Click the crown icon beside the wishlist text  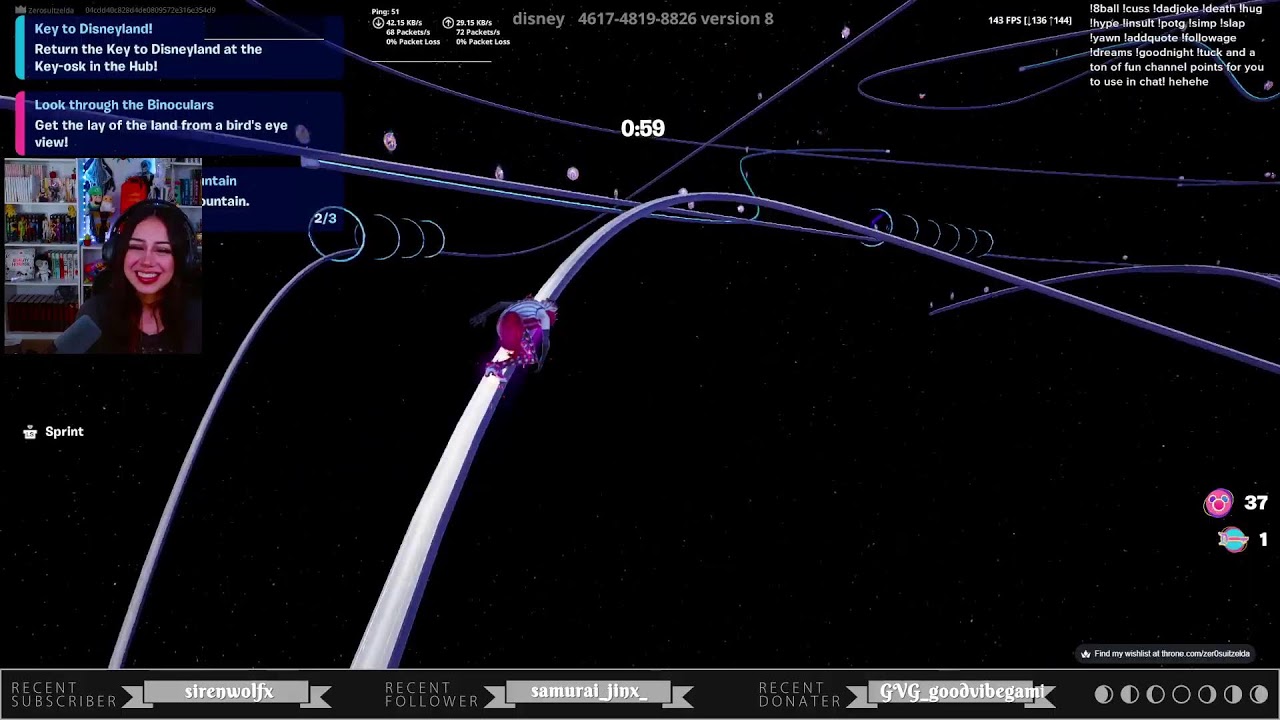tap(1085, 654)
